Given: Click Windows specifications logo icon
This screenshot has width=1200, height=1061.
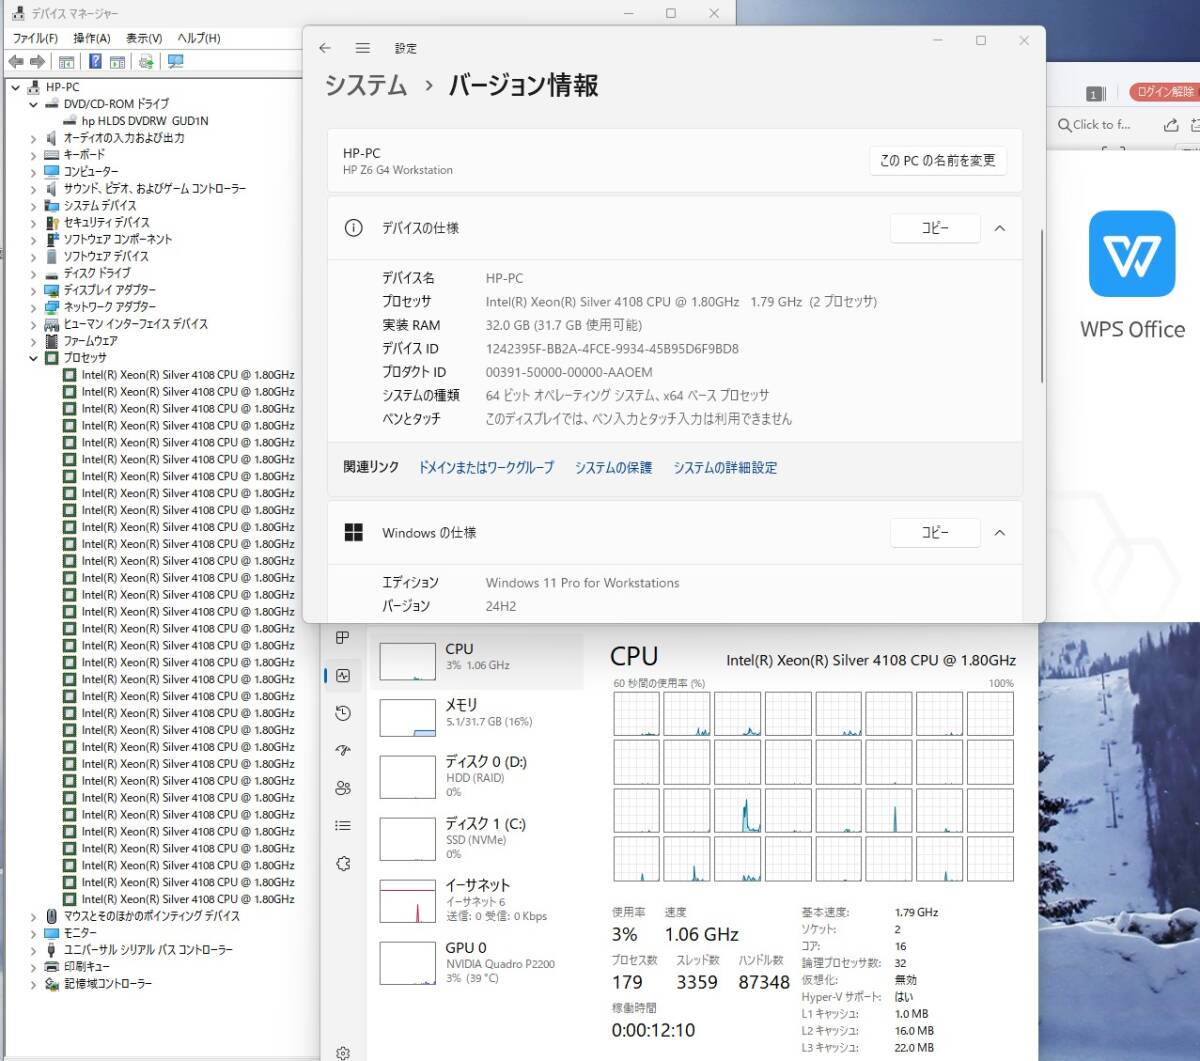Looking at the screenshot, I should pos(353,533).
